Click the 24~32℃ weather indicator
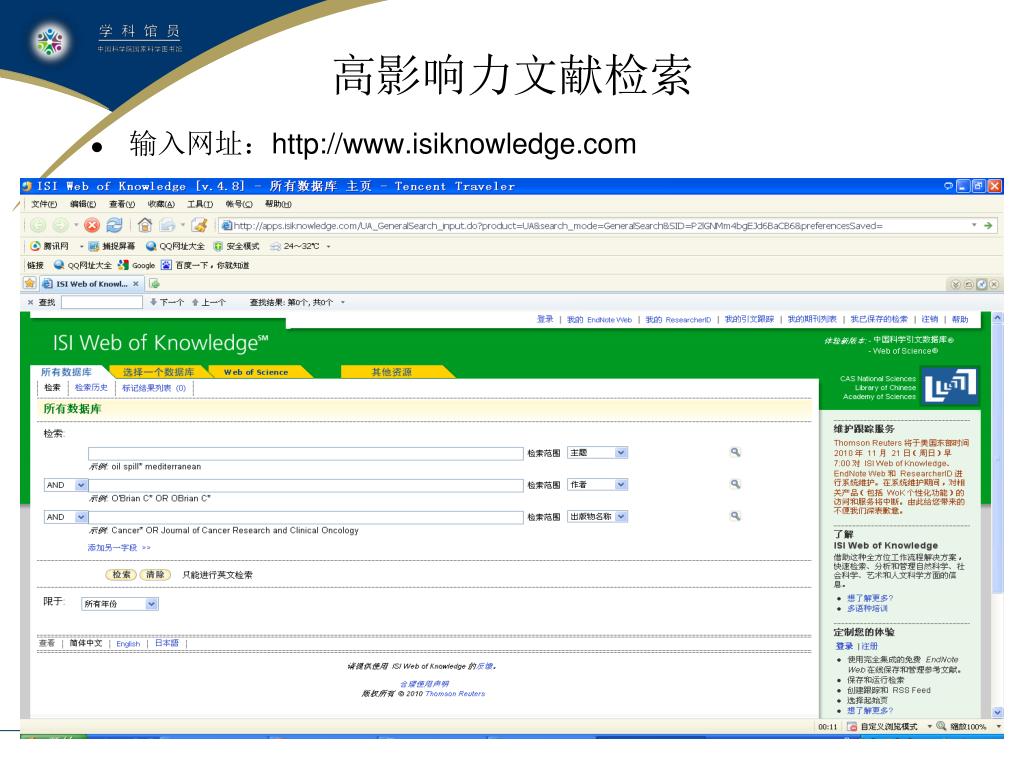This screenshot has width=1024, height=768. [295, 246]
